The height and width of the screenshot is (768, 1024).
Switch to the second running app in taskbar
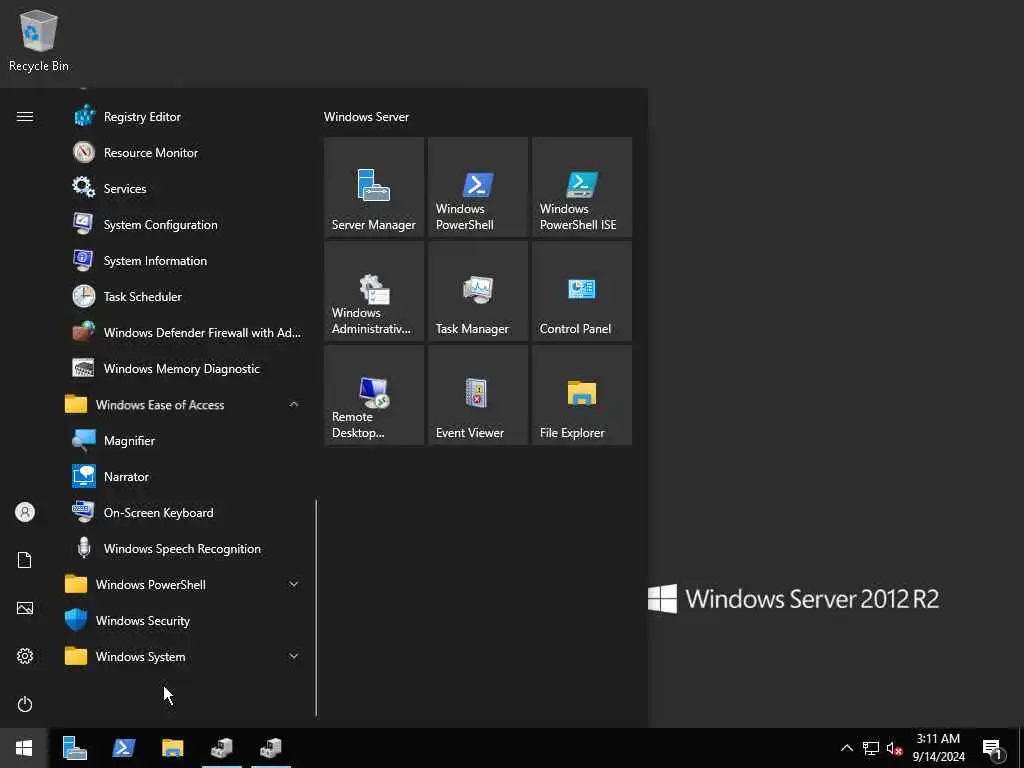click(x=271, y=748)
